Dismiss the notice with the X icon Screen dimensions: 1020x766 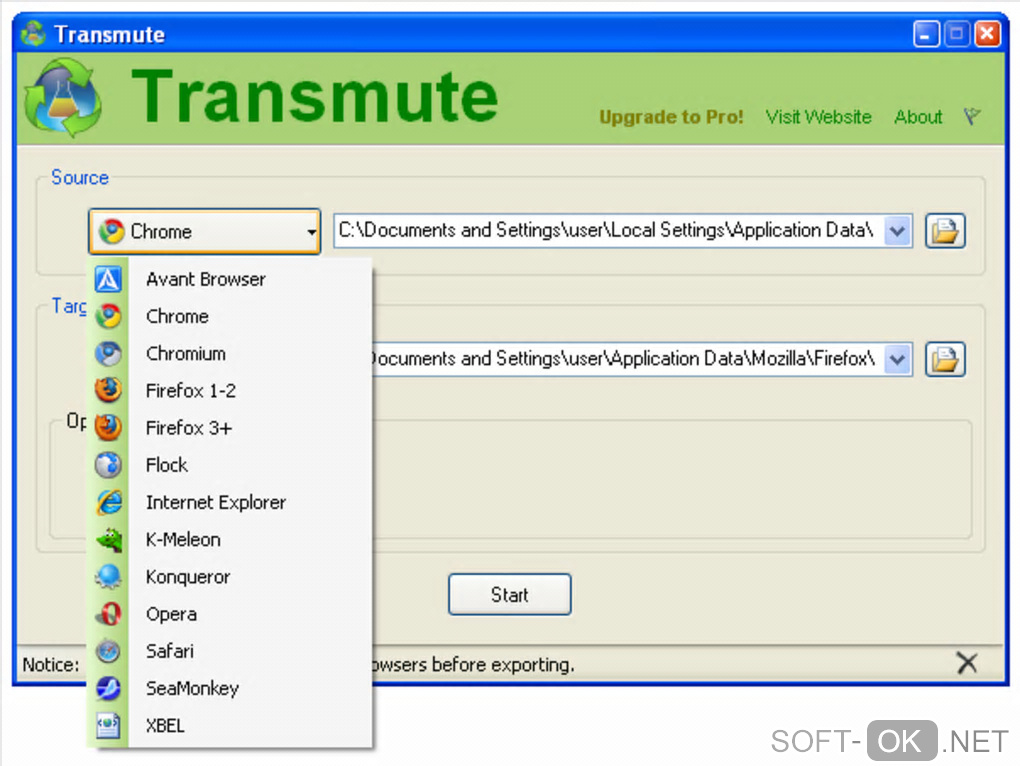click(x=967, y=663)
